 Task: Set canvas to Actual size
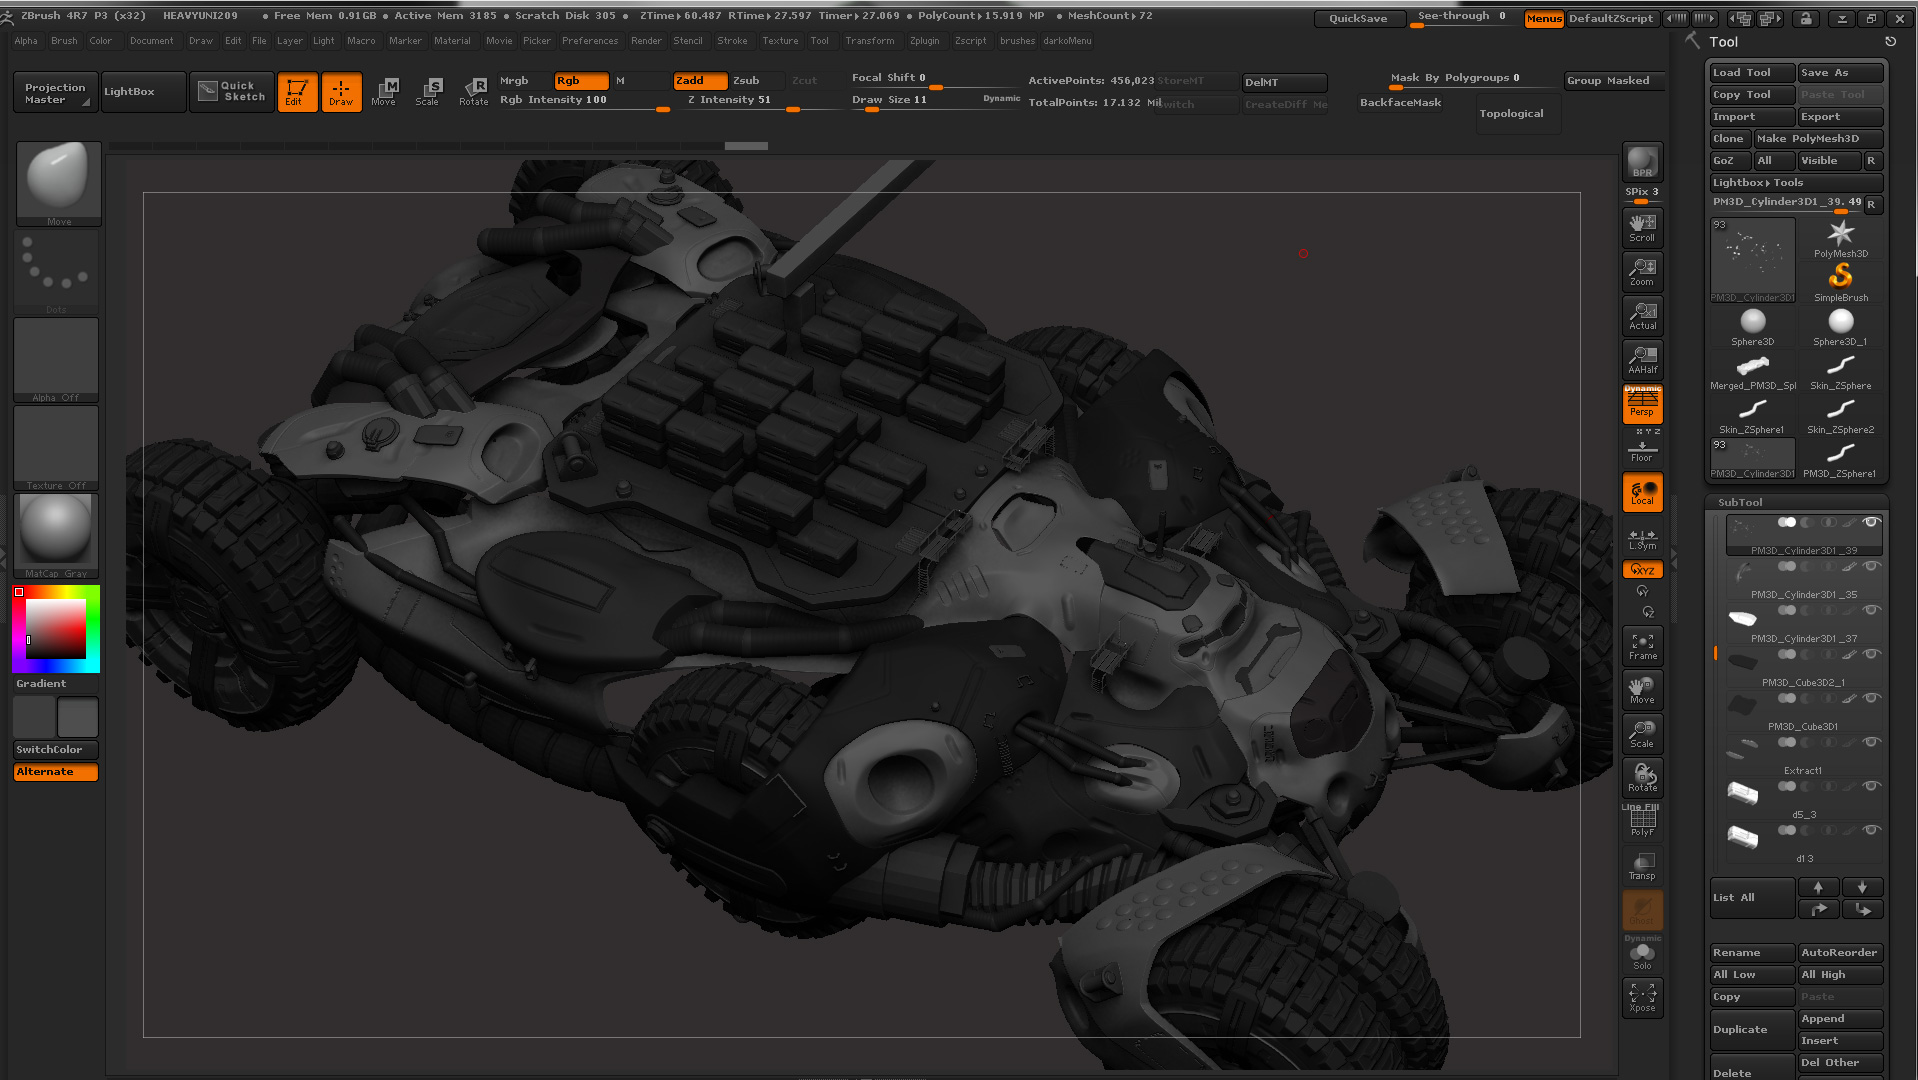click(x=1642, y=316)
